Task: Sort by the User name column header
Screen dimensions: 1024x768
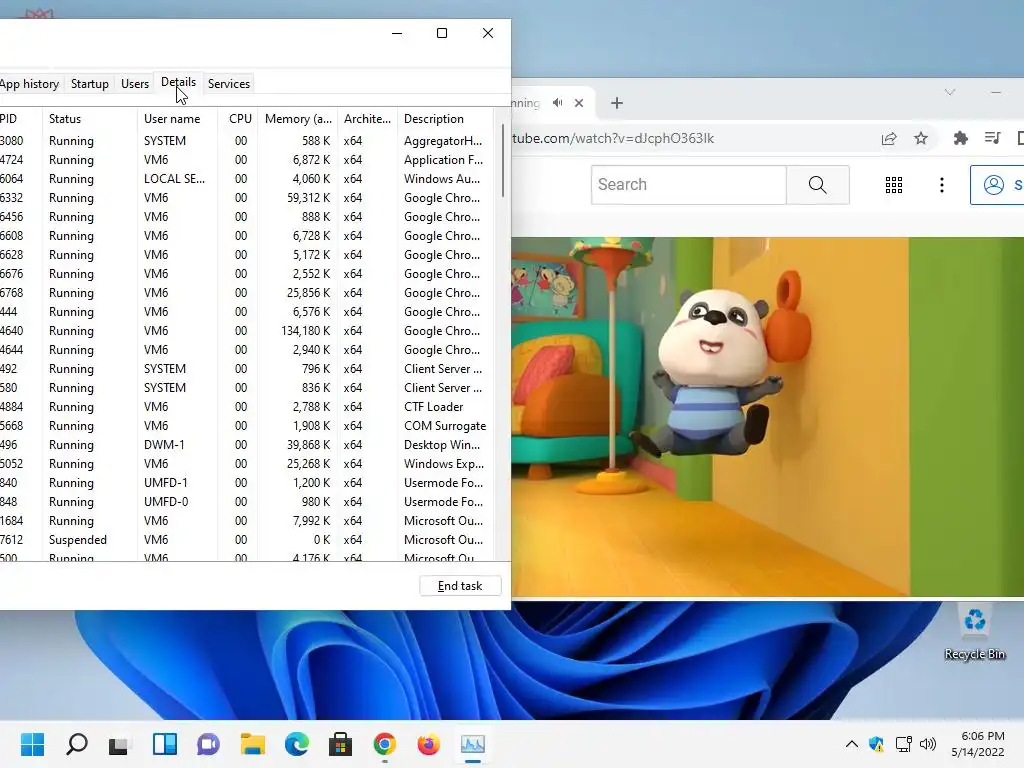Action: coord(177,119)
